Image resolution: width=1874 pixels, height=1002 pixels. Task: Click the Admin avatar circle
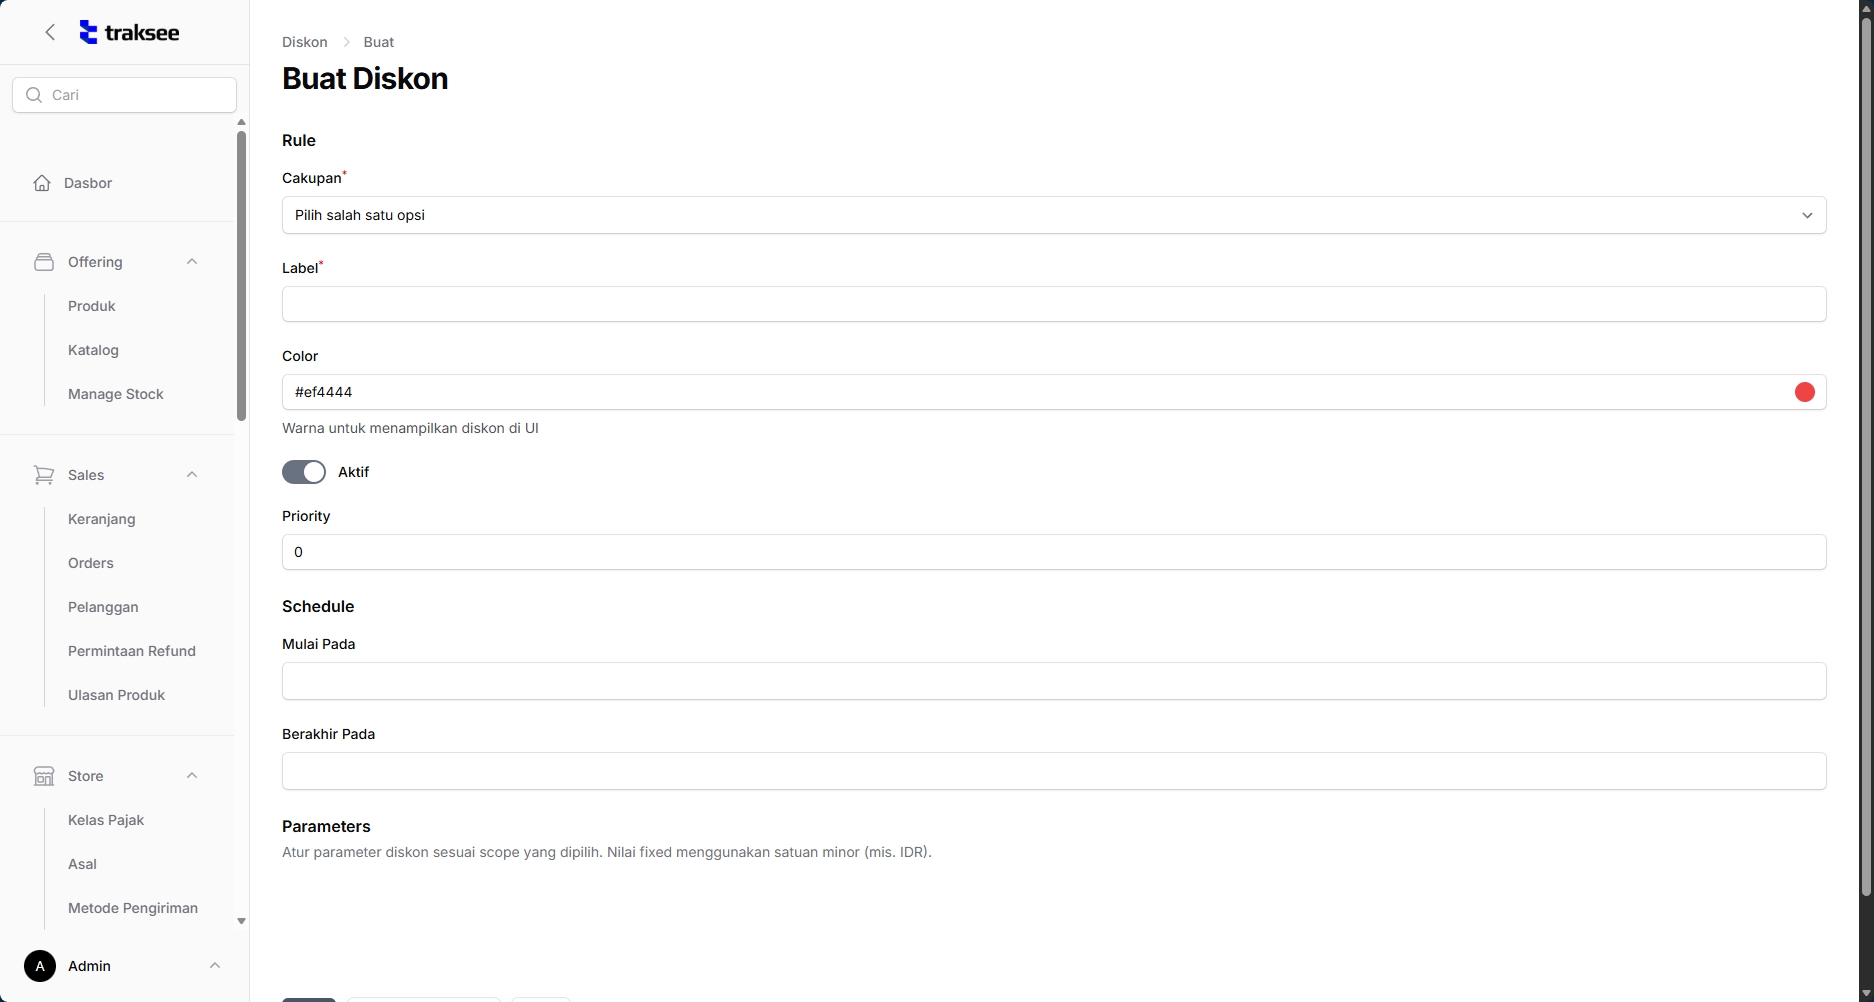[x=40, y=966]
